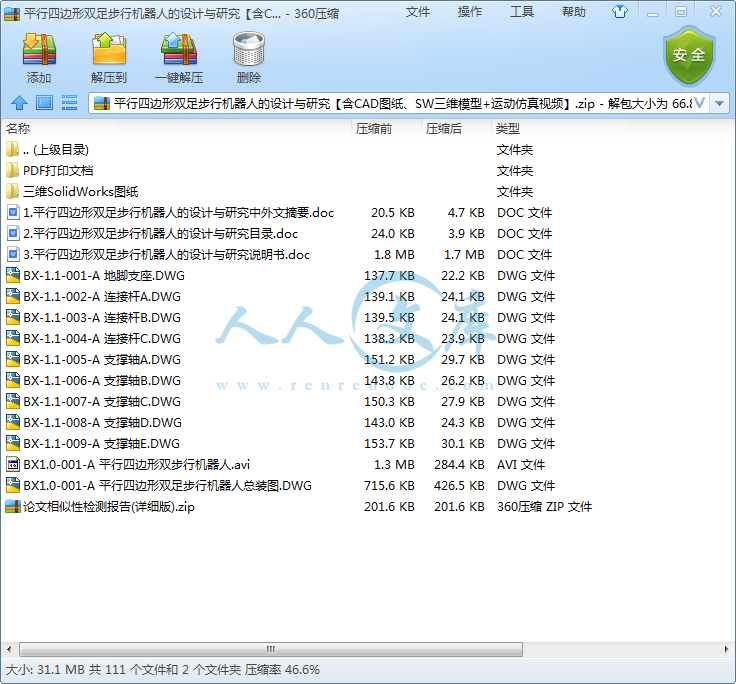
Task: Open the 操作 menu
Action: (470, 12)
